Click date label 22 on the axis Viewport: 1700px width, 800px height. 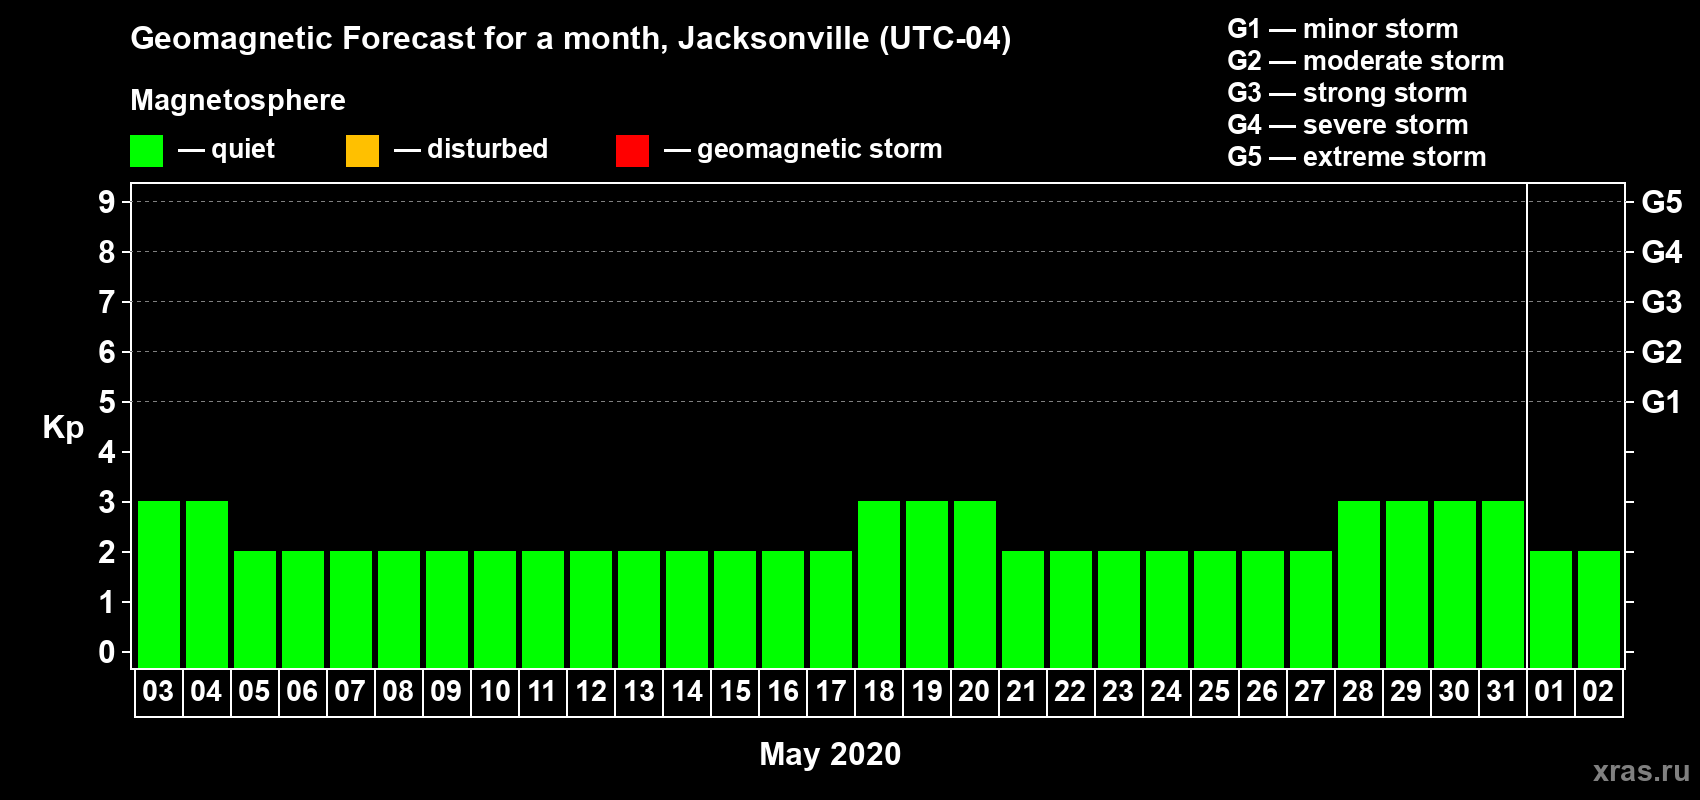click(x=1070, y=691)
